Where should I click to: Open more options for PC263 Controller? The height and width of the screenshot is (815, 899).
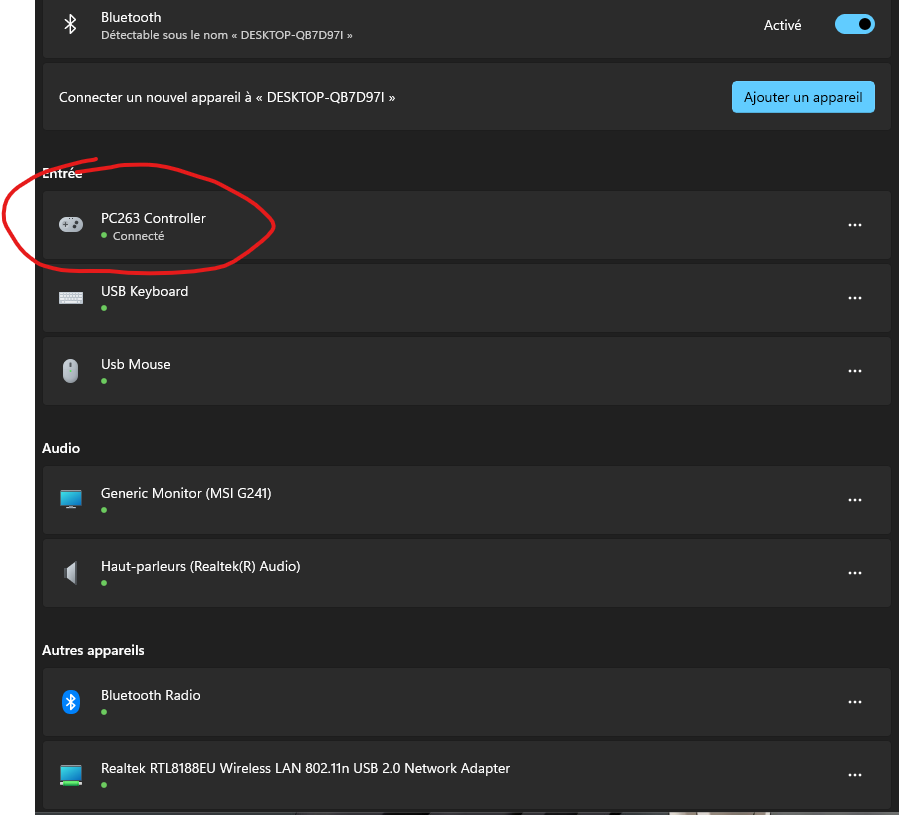click(x=854, y=225)
